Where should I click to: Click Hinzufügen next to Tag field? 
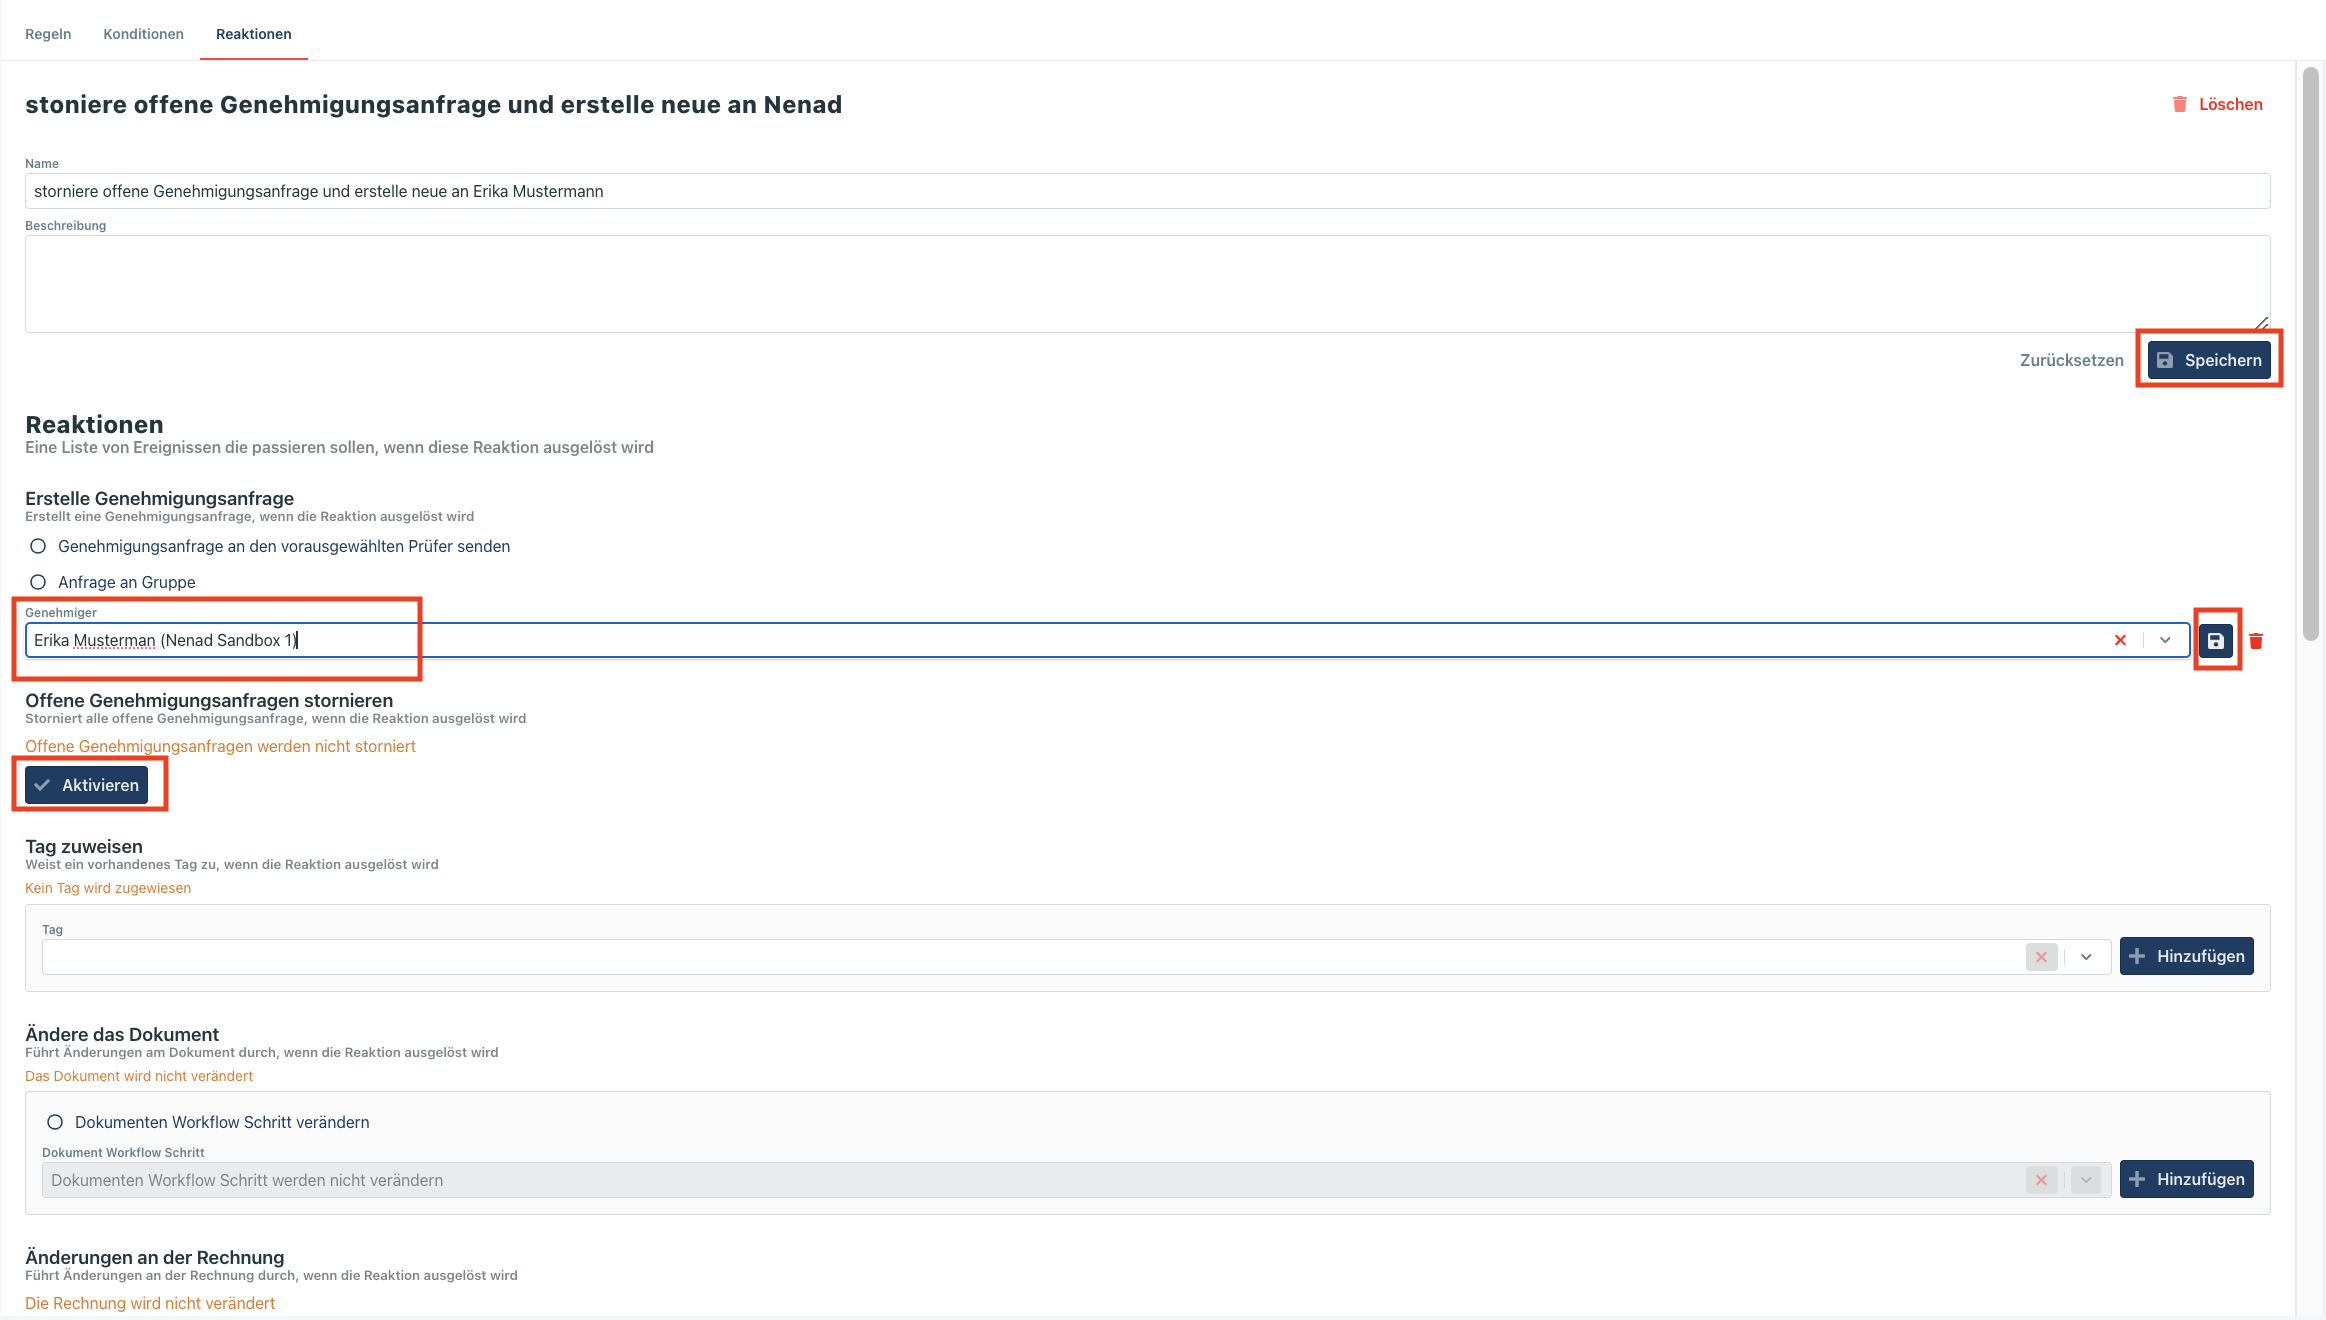click(x=2186, y=956)
